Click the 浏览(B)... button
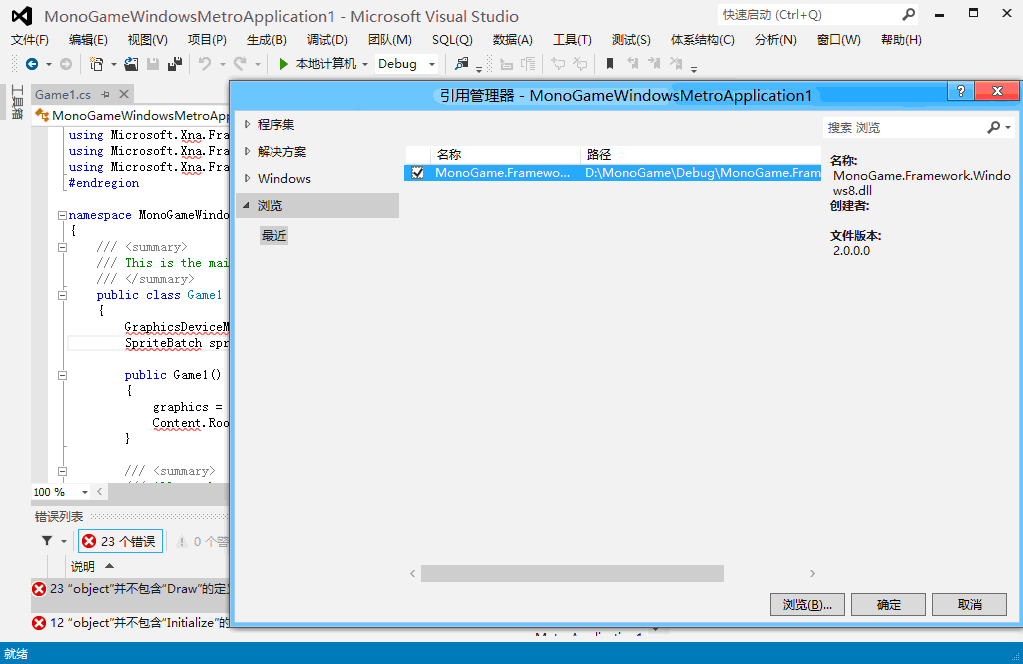 click(807, 605)
